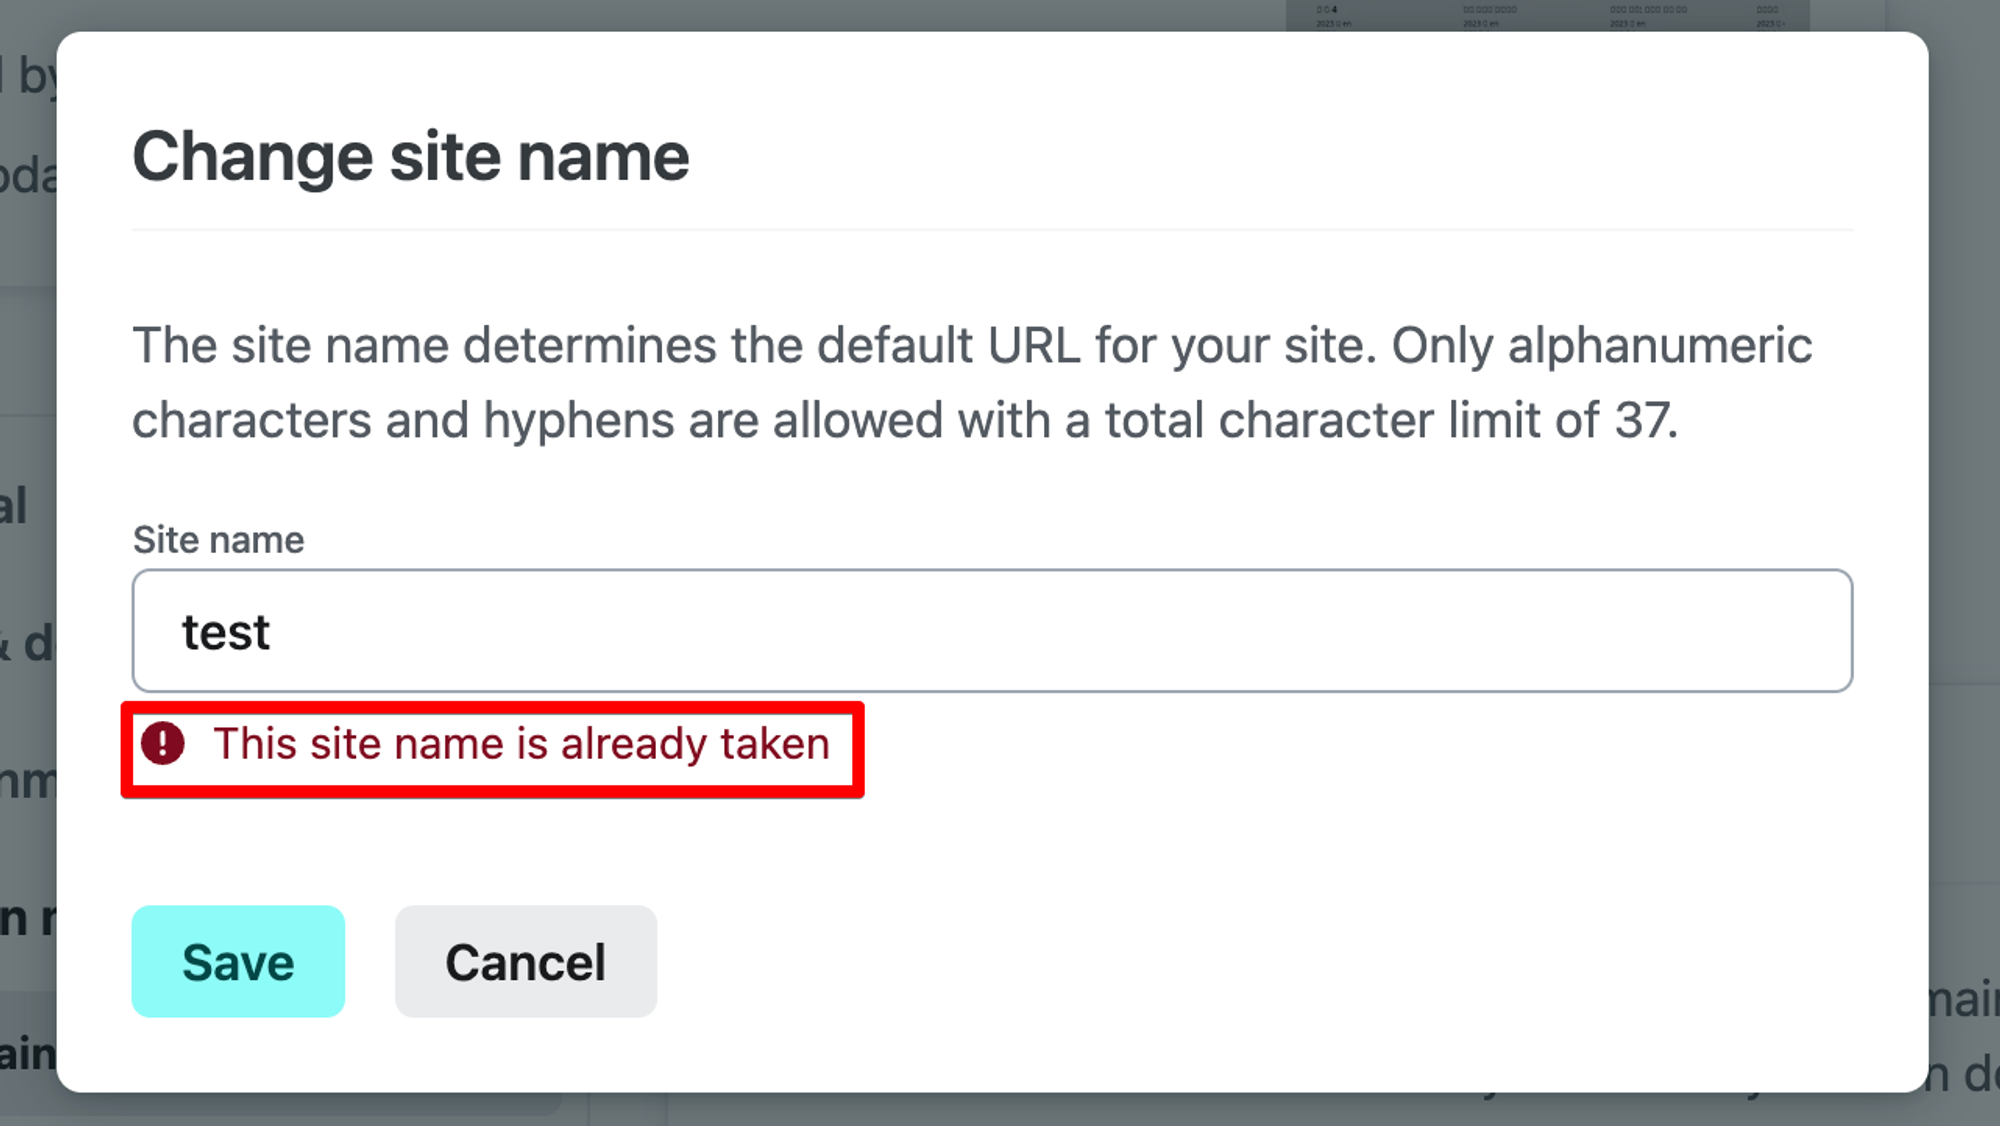2000x1126 pixels.
Task: Click the 'Change site name' heading
Action: point(410,157)
